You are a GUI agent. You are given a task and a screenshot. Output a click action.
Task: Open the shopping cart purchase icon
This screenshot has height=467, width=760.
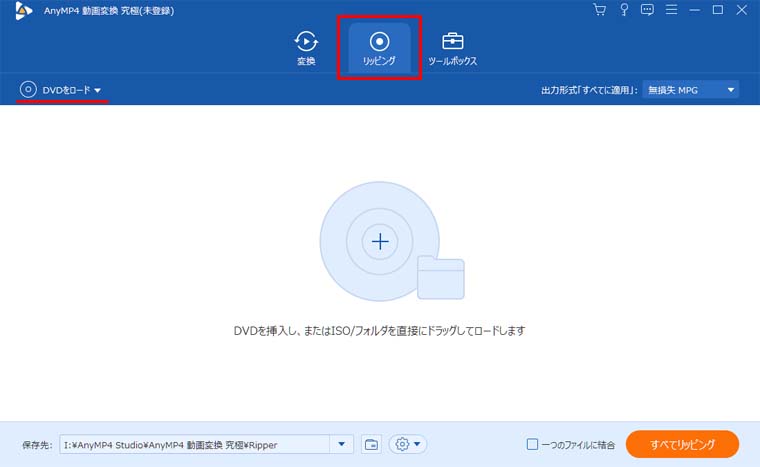point(599,10)
